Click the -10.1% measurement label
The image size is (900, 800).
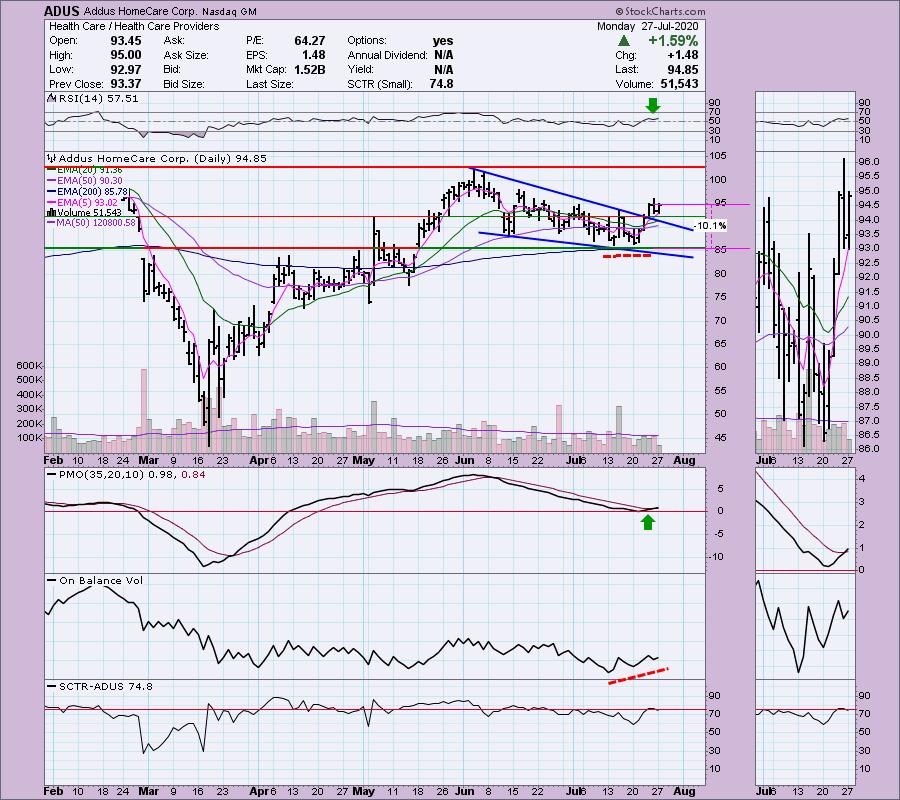pos(711,226)
